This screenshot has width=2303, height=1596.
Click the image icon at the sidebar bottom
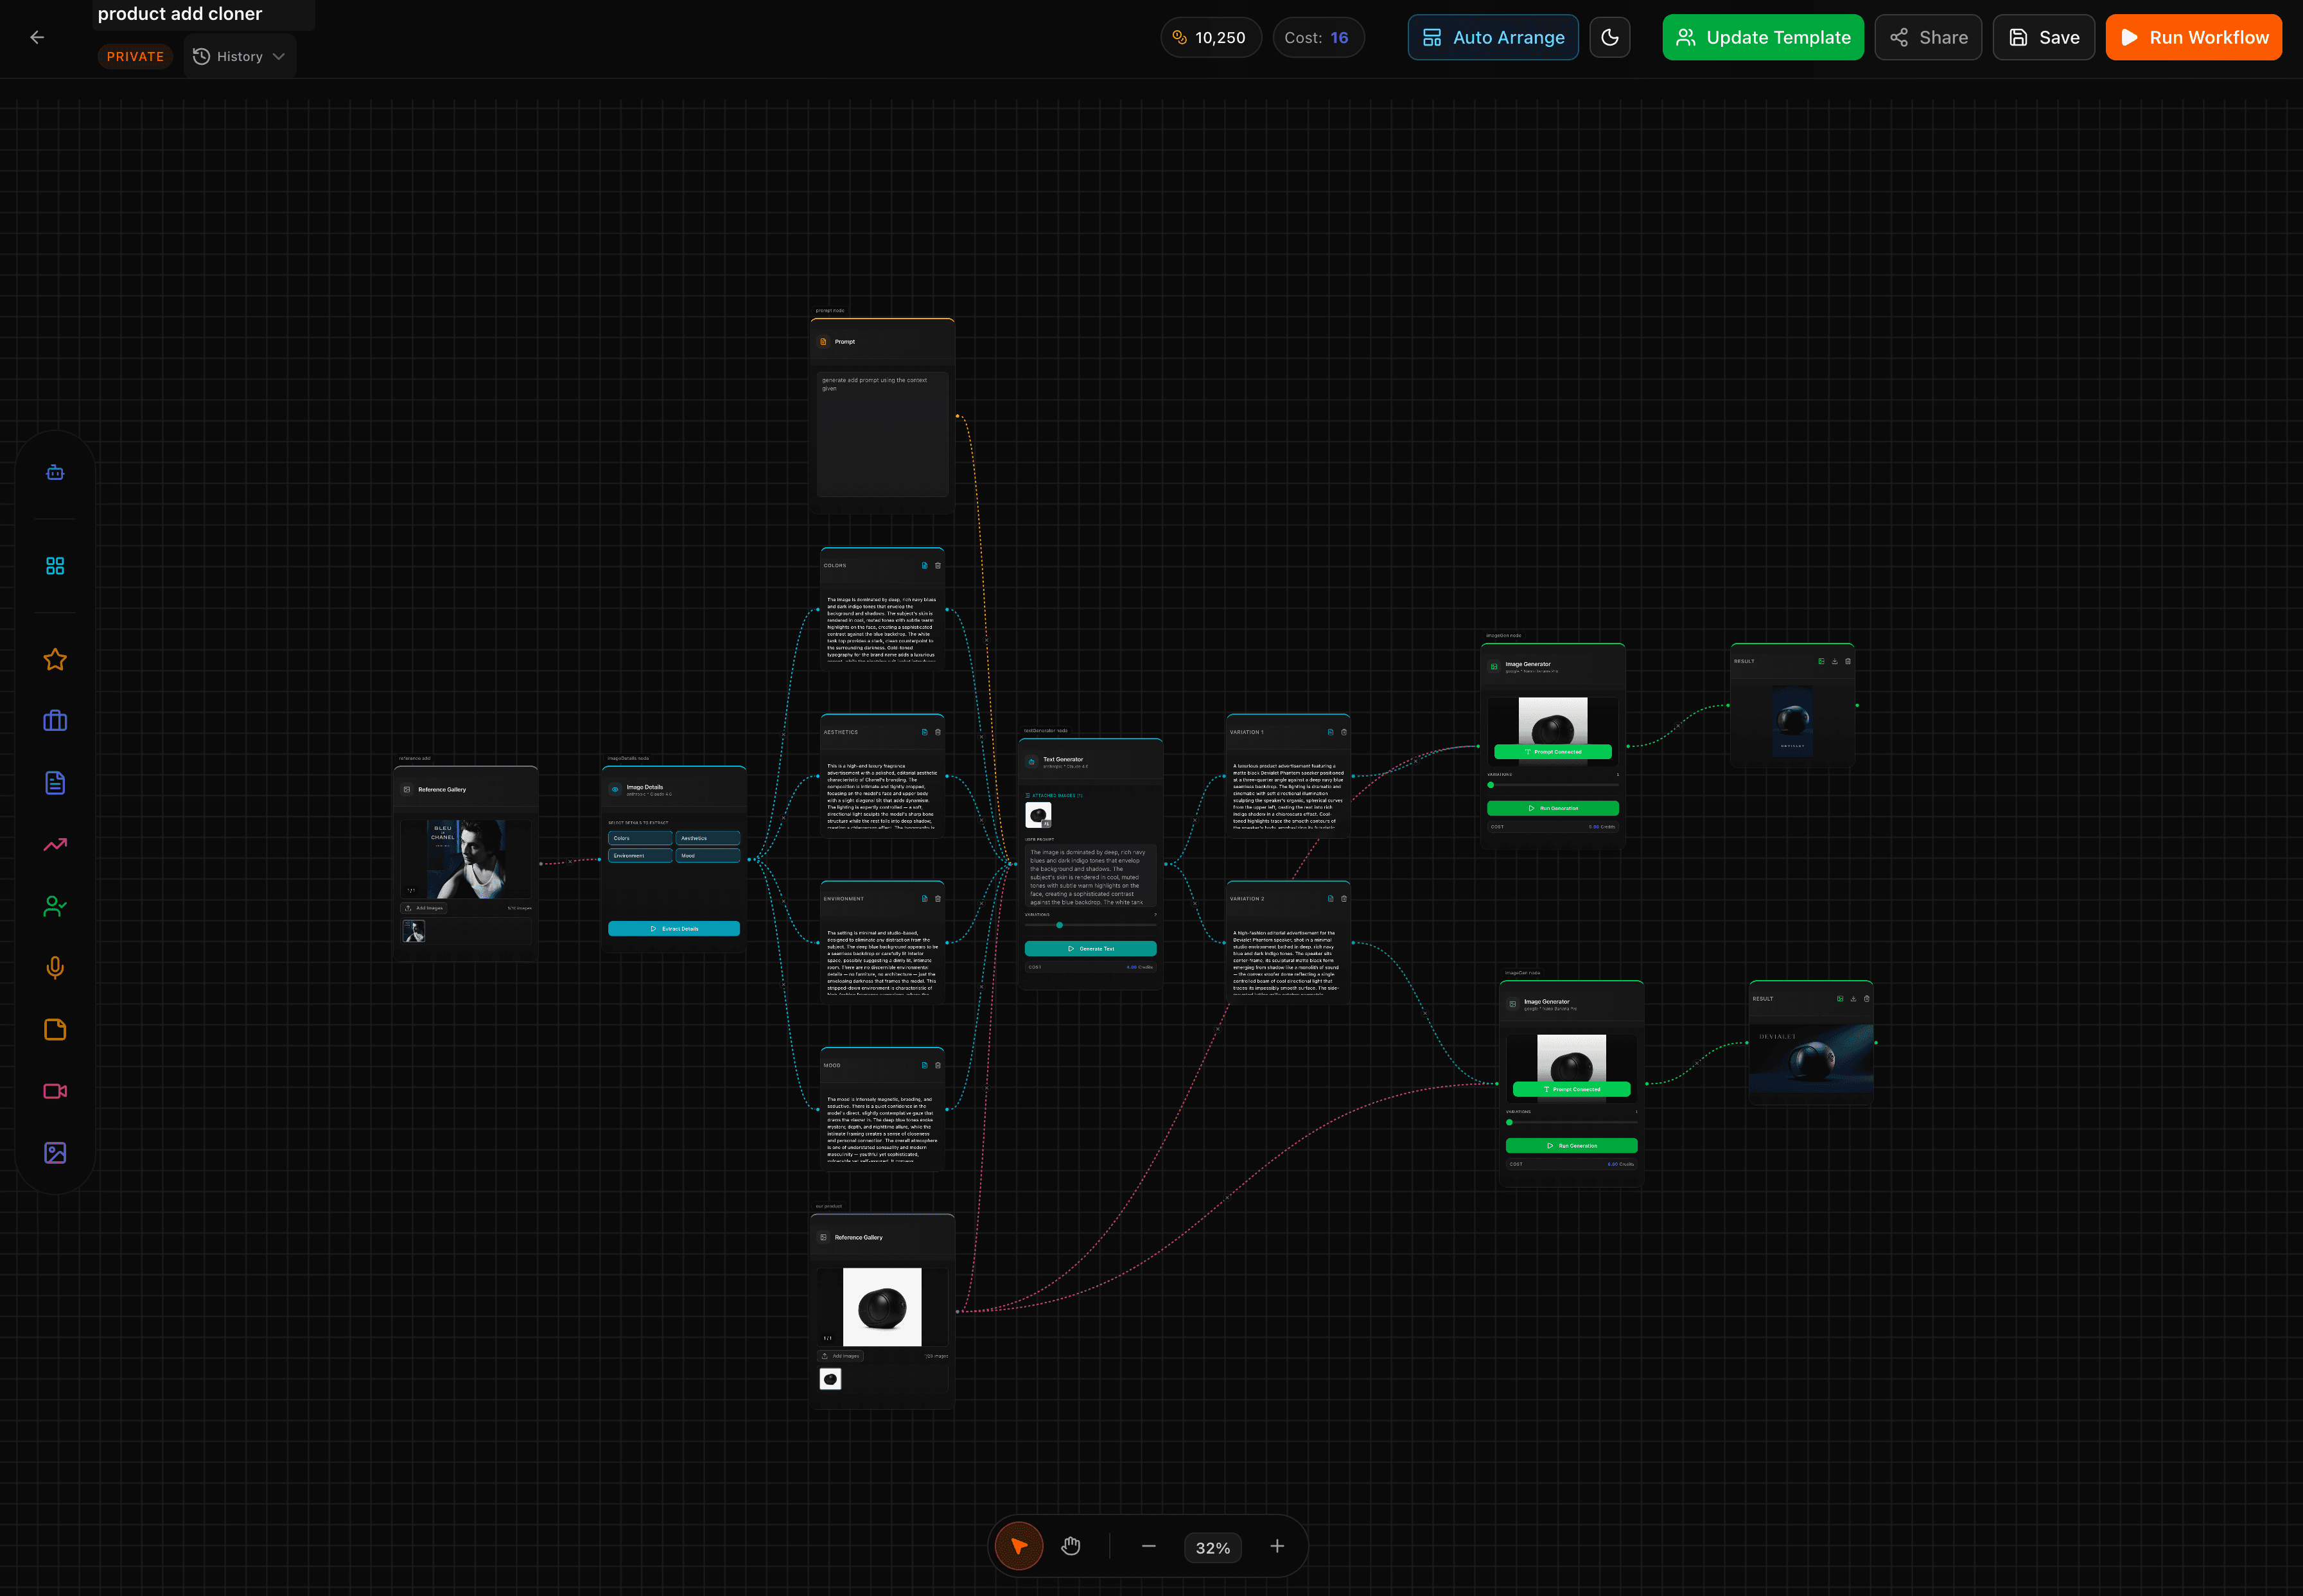[x=54, y=1153]
